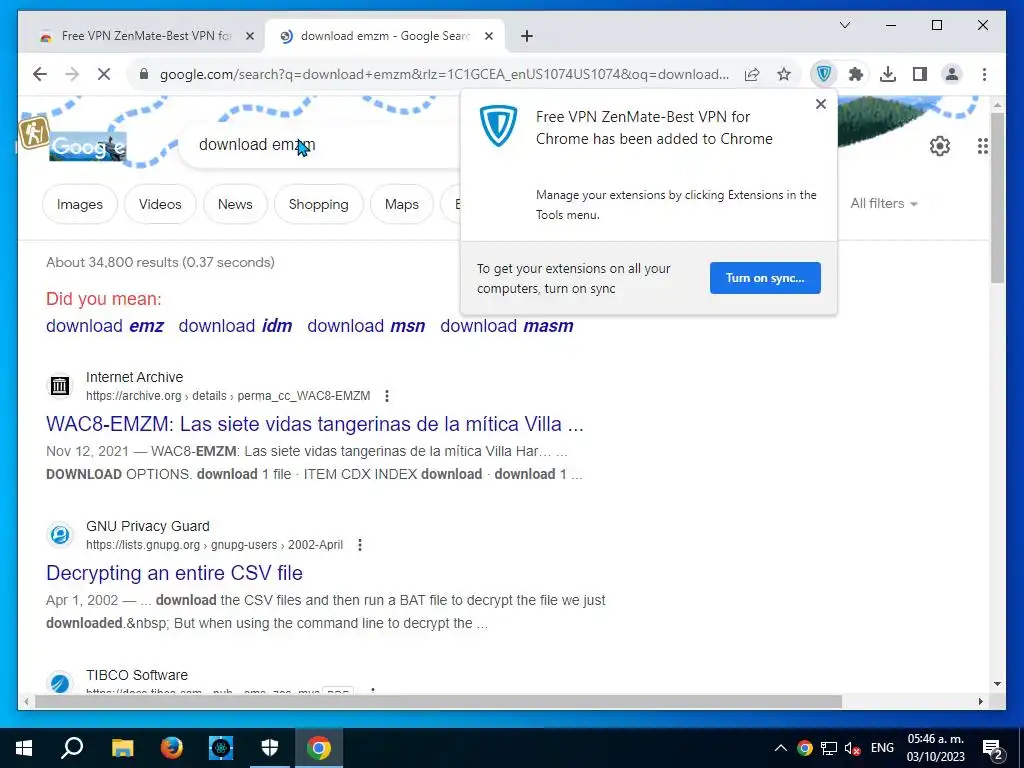
Task: Close the download emzm search tab
Action: (x=488, y=37)
